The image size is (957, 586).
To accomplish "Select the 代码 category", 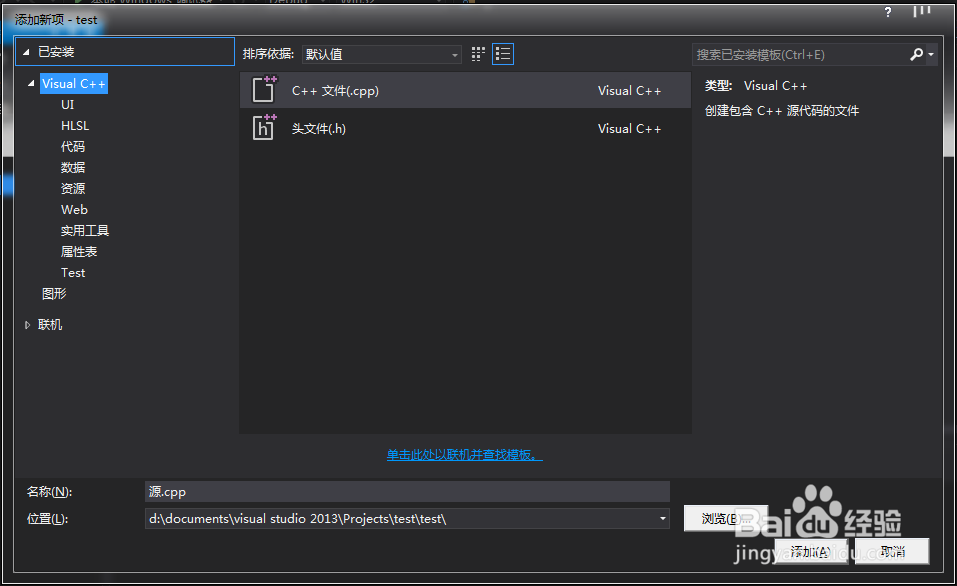I will [72, 146].
